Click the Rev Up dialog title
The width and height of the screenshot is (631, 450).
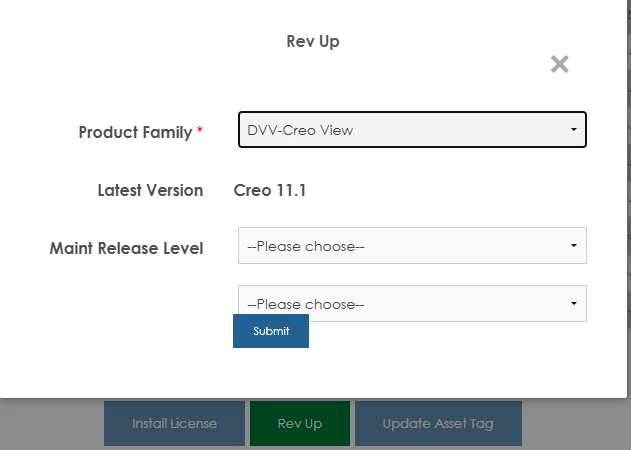point(313,41)
